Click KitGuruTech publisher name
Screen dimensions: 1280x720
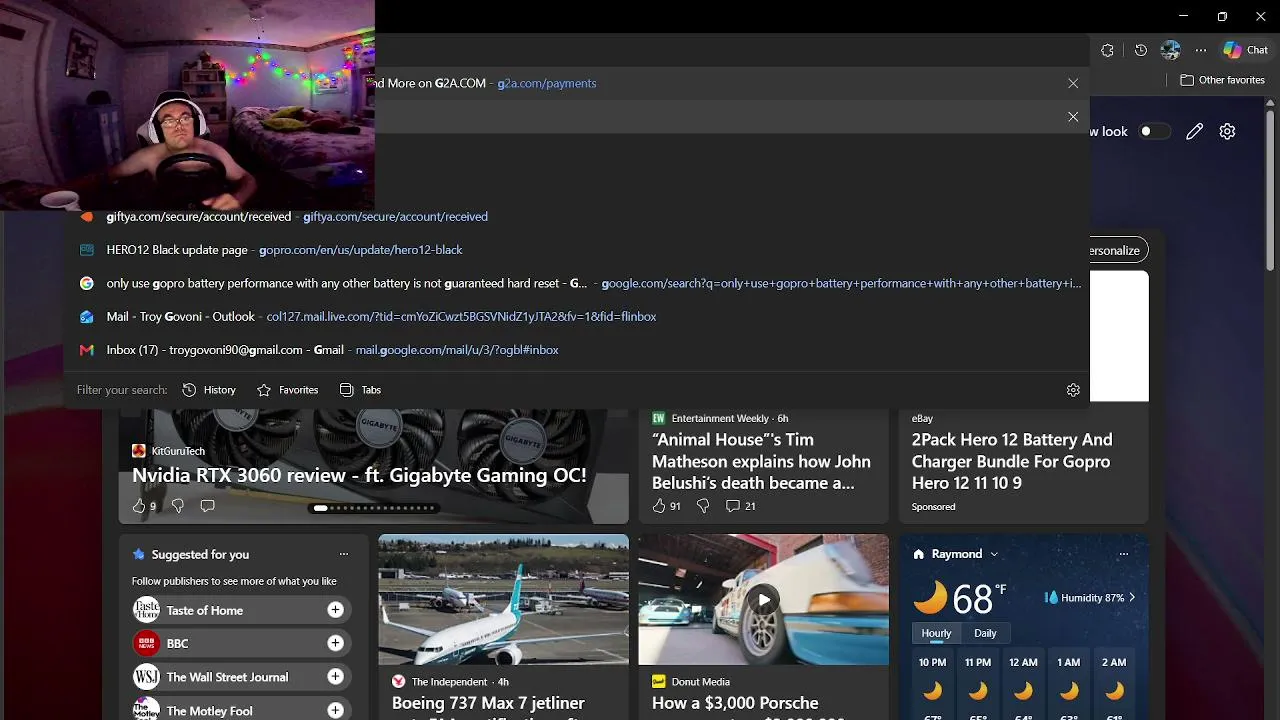[x=178, y=451]
